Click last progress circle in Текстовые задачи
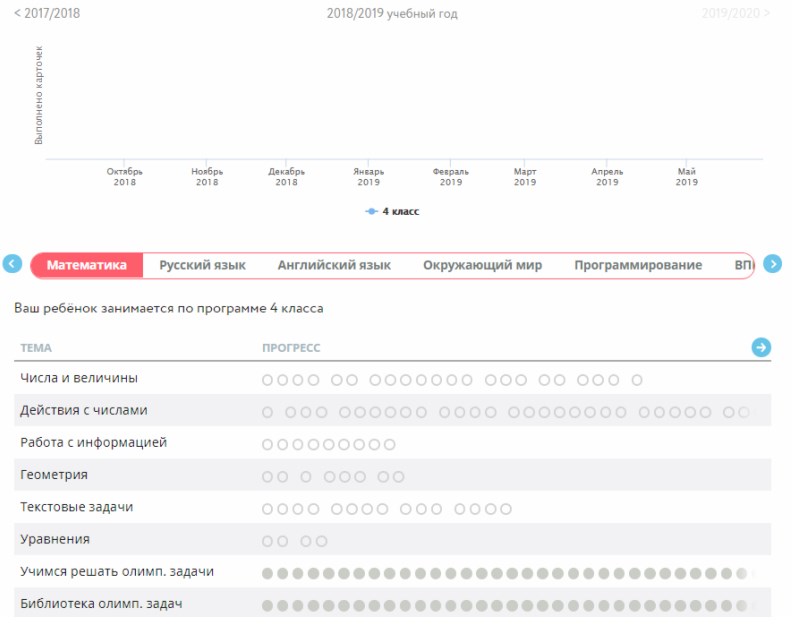 (506, 509)
